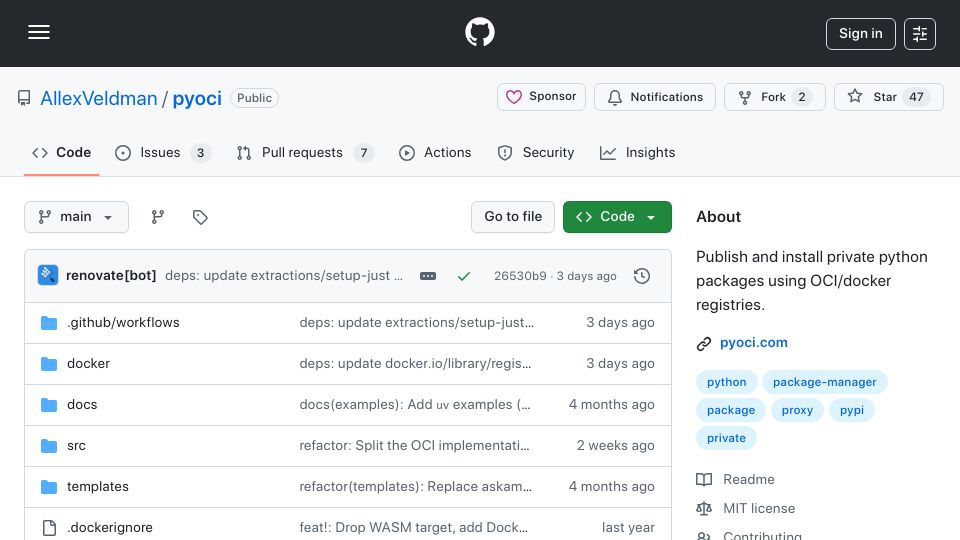Click the Fork count badge 2

point(801,97)
